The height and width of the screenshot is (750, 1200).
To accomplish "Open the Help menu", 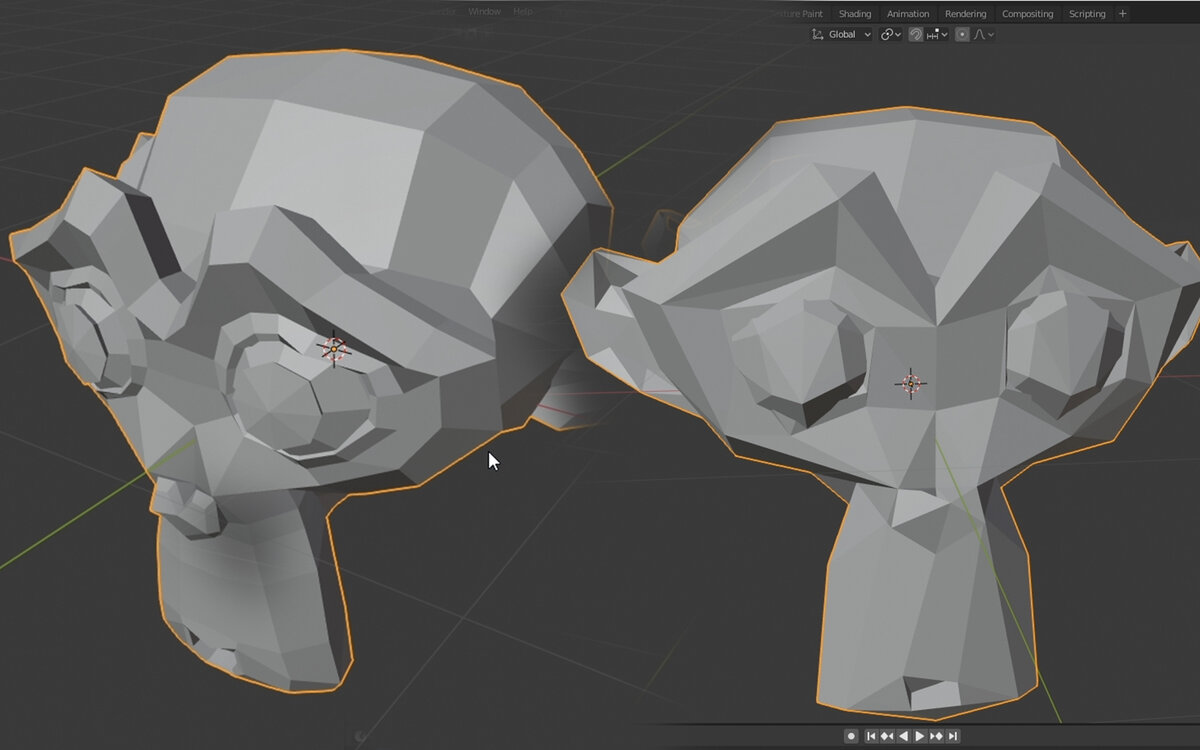I will [x=523, y=12].
